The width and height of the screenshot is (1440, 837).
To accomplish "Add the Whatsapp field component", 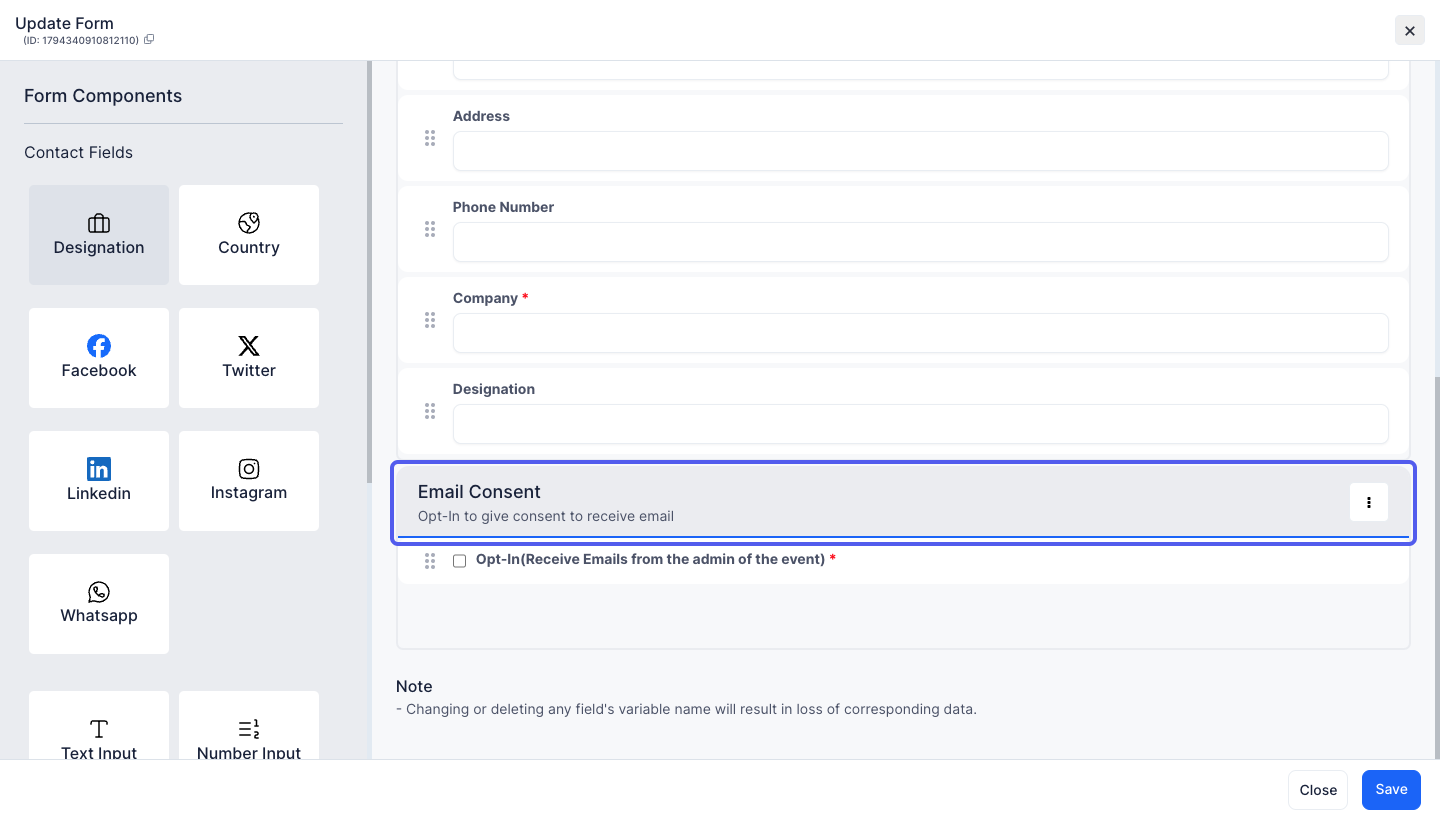I will tap(99, 604).
